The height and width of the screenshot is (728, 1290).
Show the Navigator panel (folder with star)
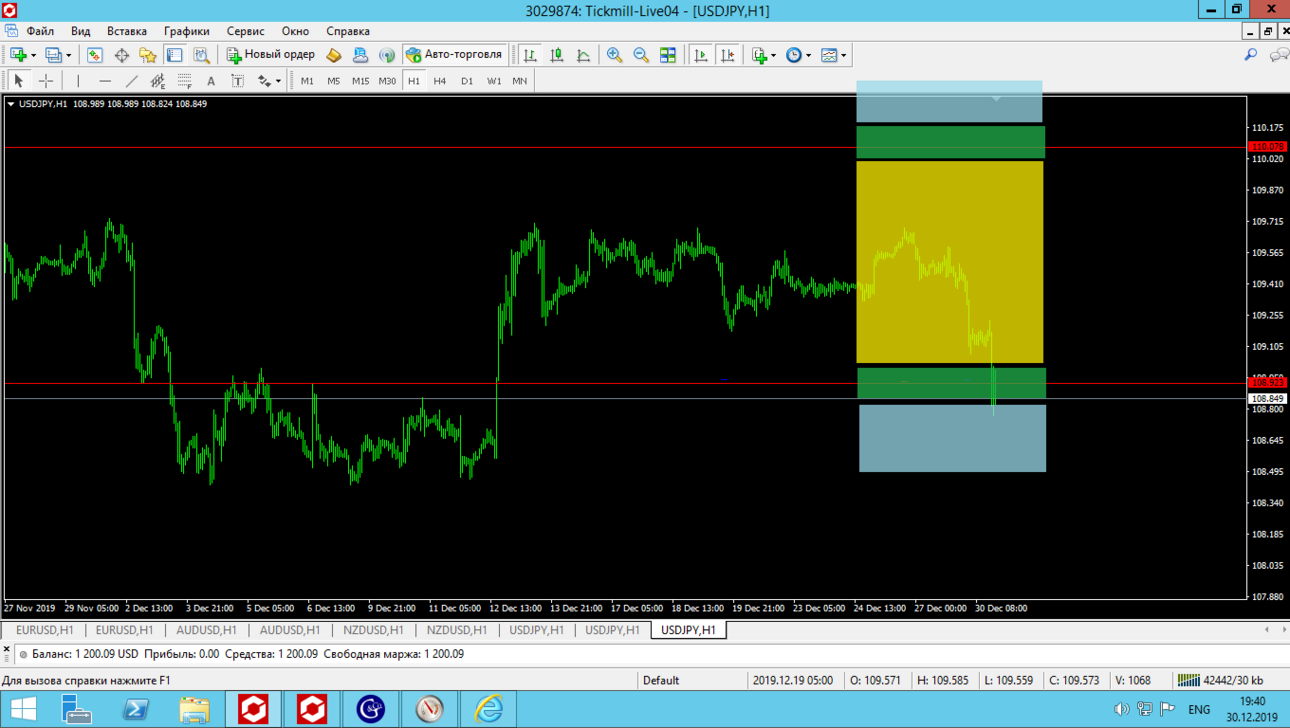click(148, 55)
